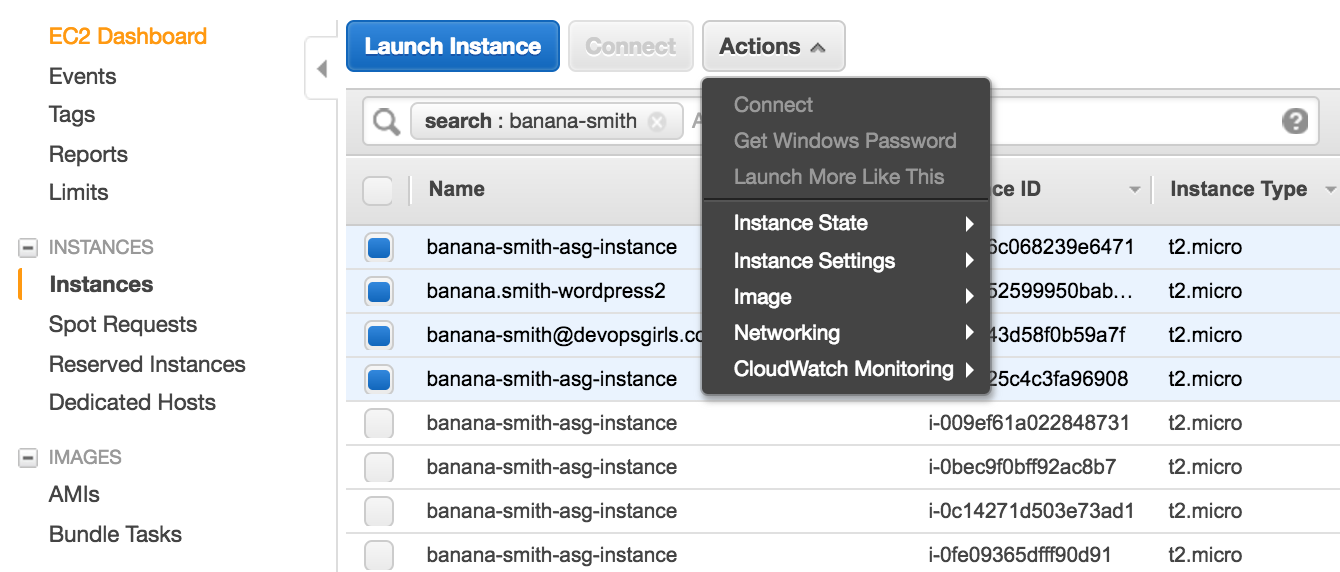Uncheck the banana.smith-wordpress2 instance row
This screenshot has width=1340, height=572.
point(379,292)
